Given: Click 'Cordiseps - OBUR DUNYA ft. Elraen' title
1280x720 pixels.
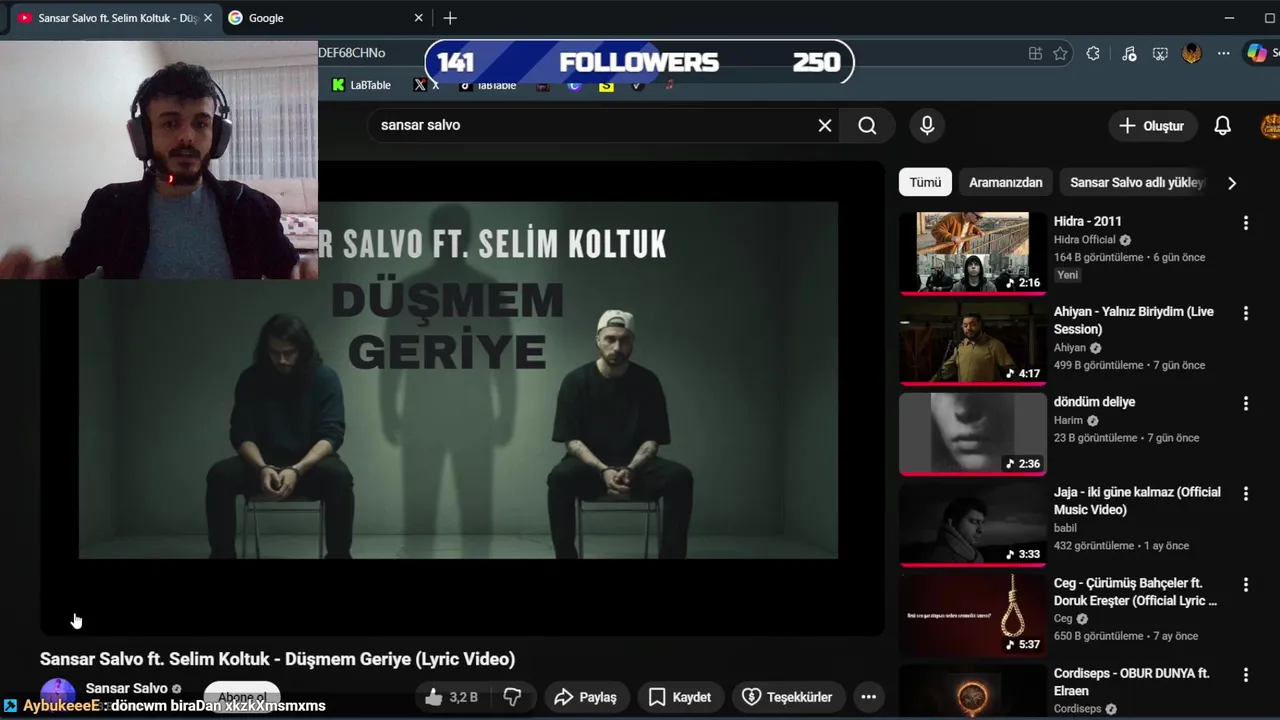Looking at the screenshot, I should tap(1131, 682).
